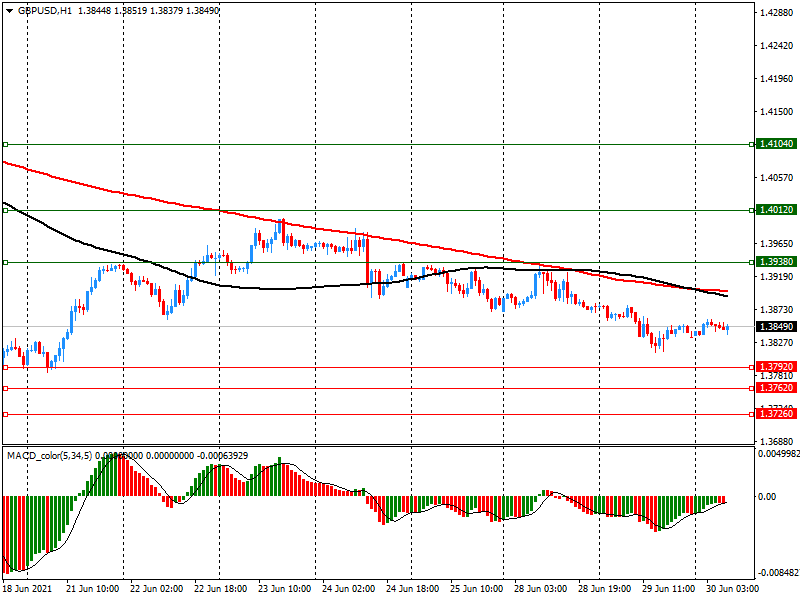This screenshot has width=800, height=600.
Task: Click the 1.42880 price axis value
Action: pyautogui.click(x=777, y=13)
